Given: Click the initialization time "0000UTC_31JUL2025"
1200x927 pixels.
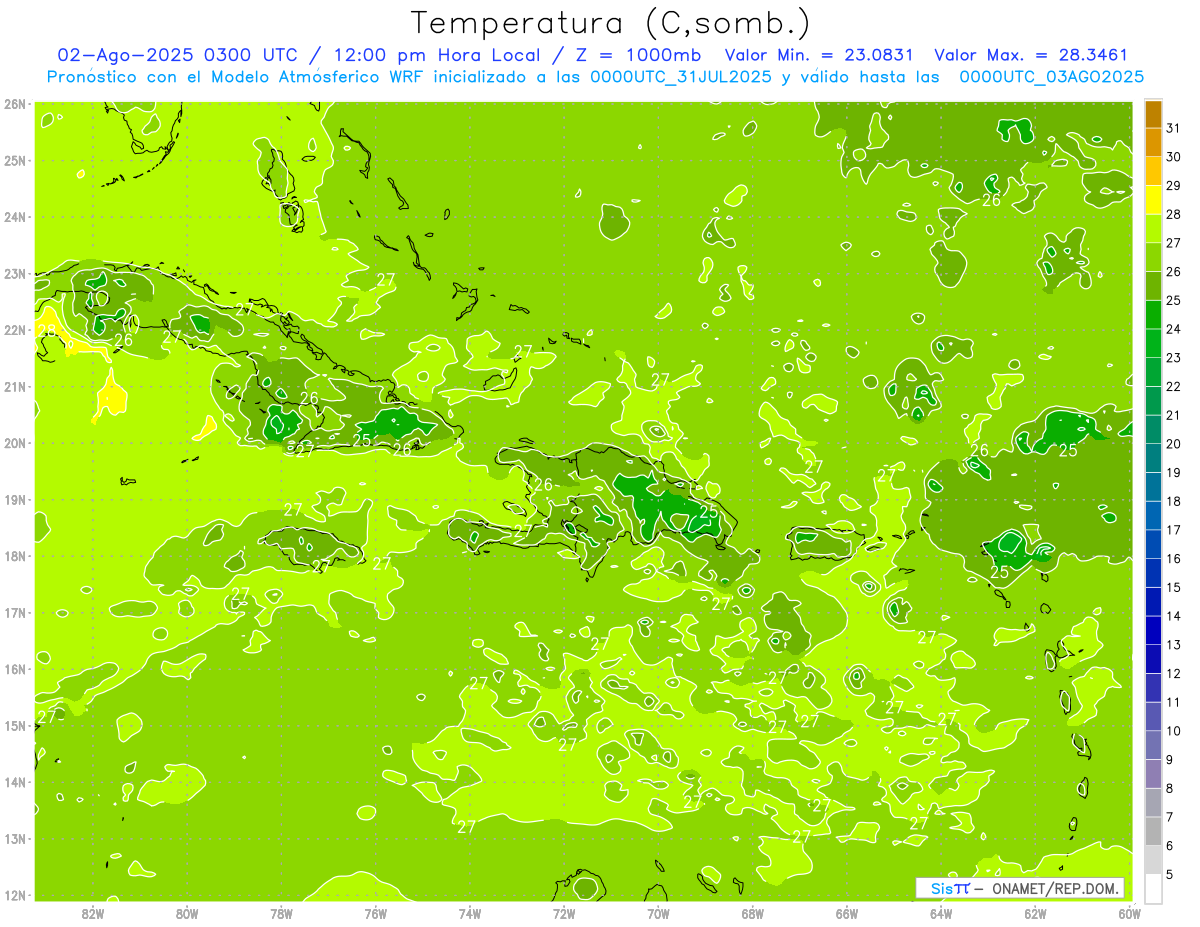Looking at the screenshot, I should (x=681, y=76).
